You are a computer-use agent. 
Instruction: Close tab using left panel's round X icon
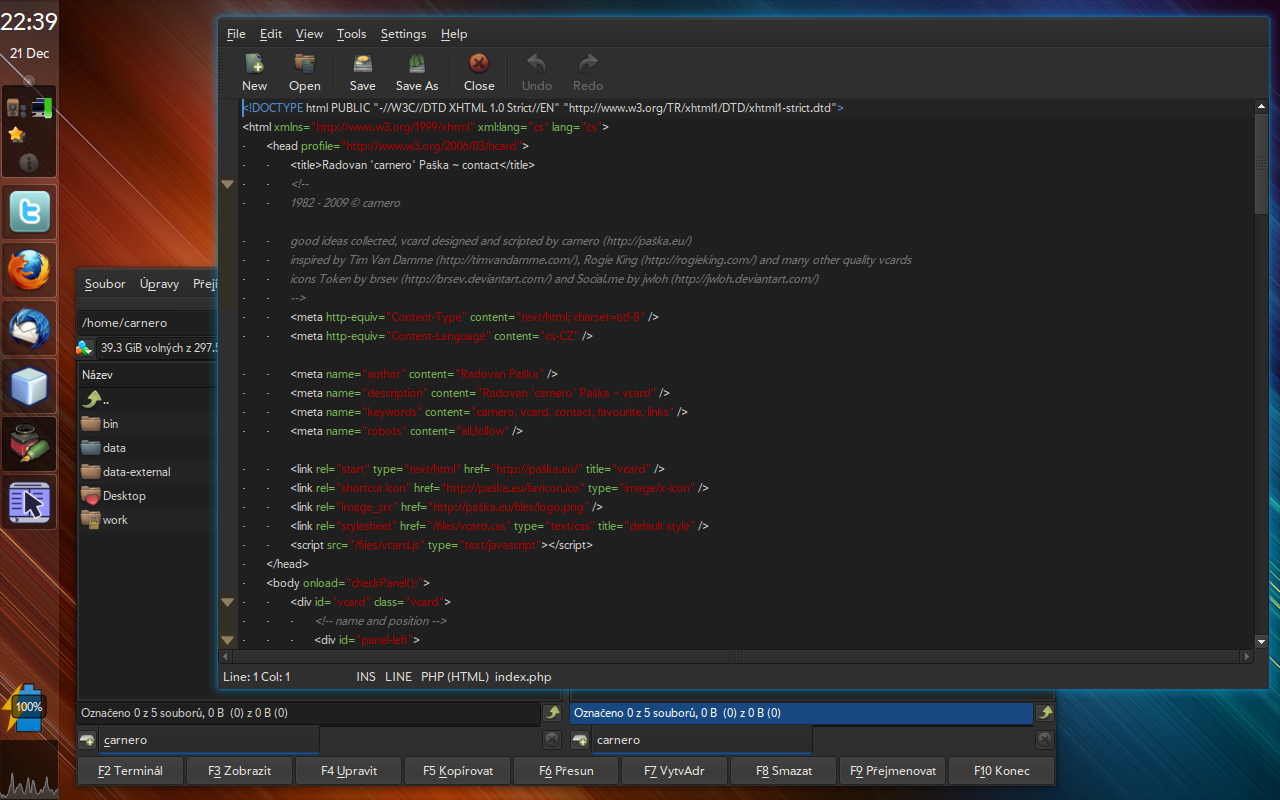tap(552, 740)
